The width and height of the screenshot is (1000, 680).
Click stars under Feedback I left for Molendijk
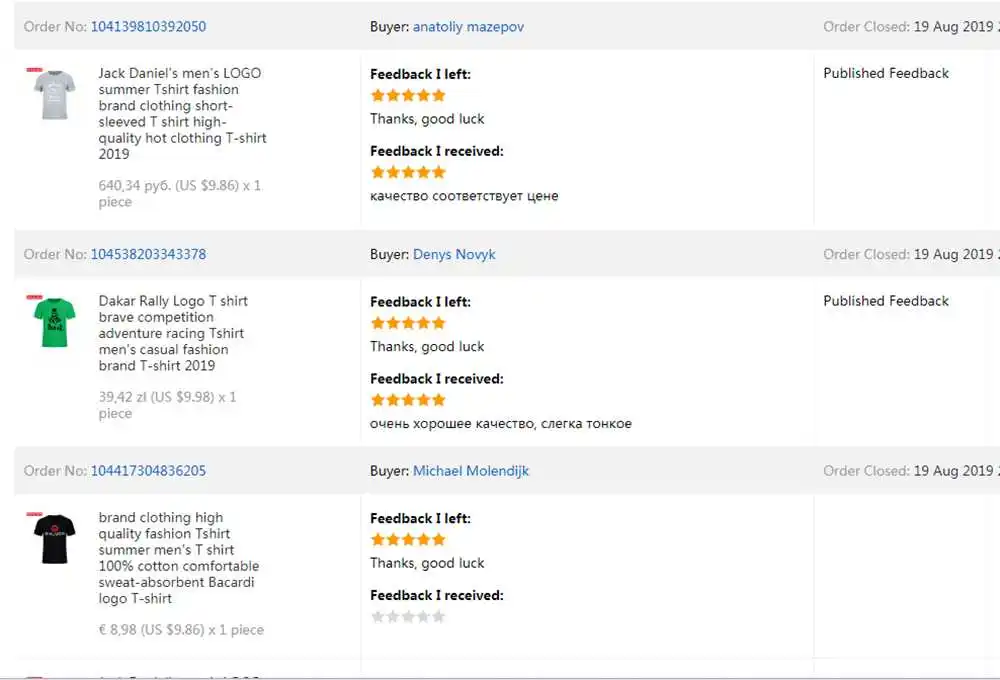(408, 540)
